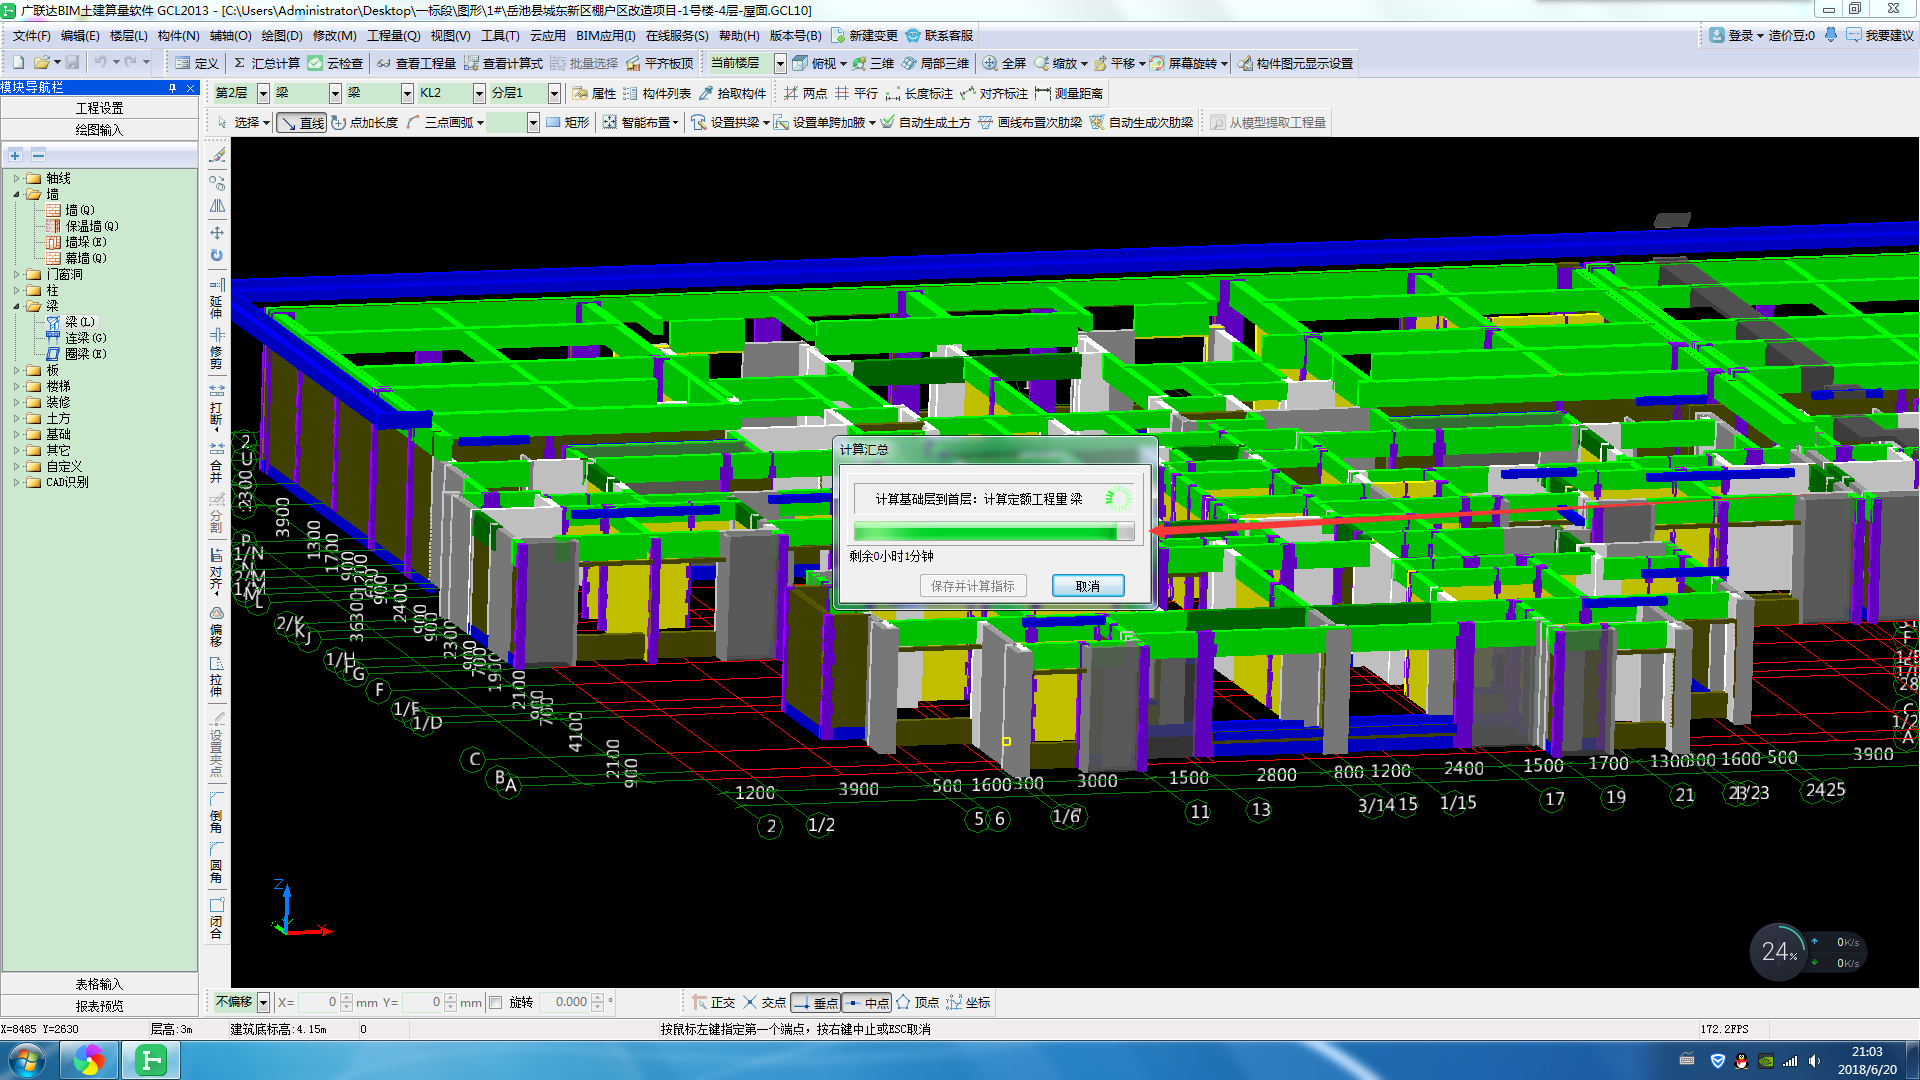Pin the 模块导航栏 panel
Screen dimensions: 1920x1080
point(172,88)
